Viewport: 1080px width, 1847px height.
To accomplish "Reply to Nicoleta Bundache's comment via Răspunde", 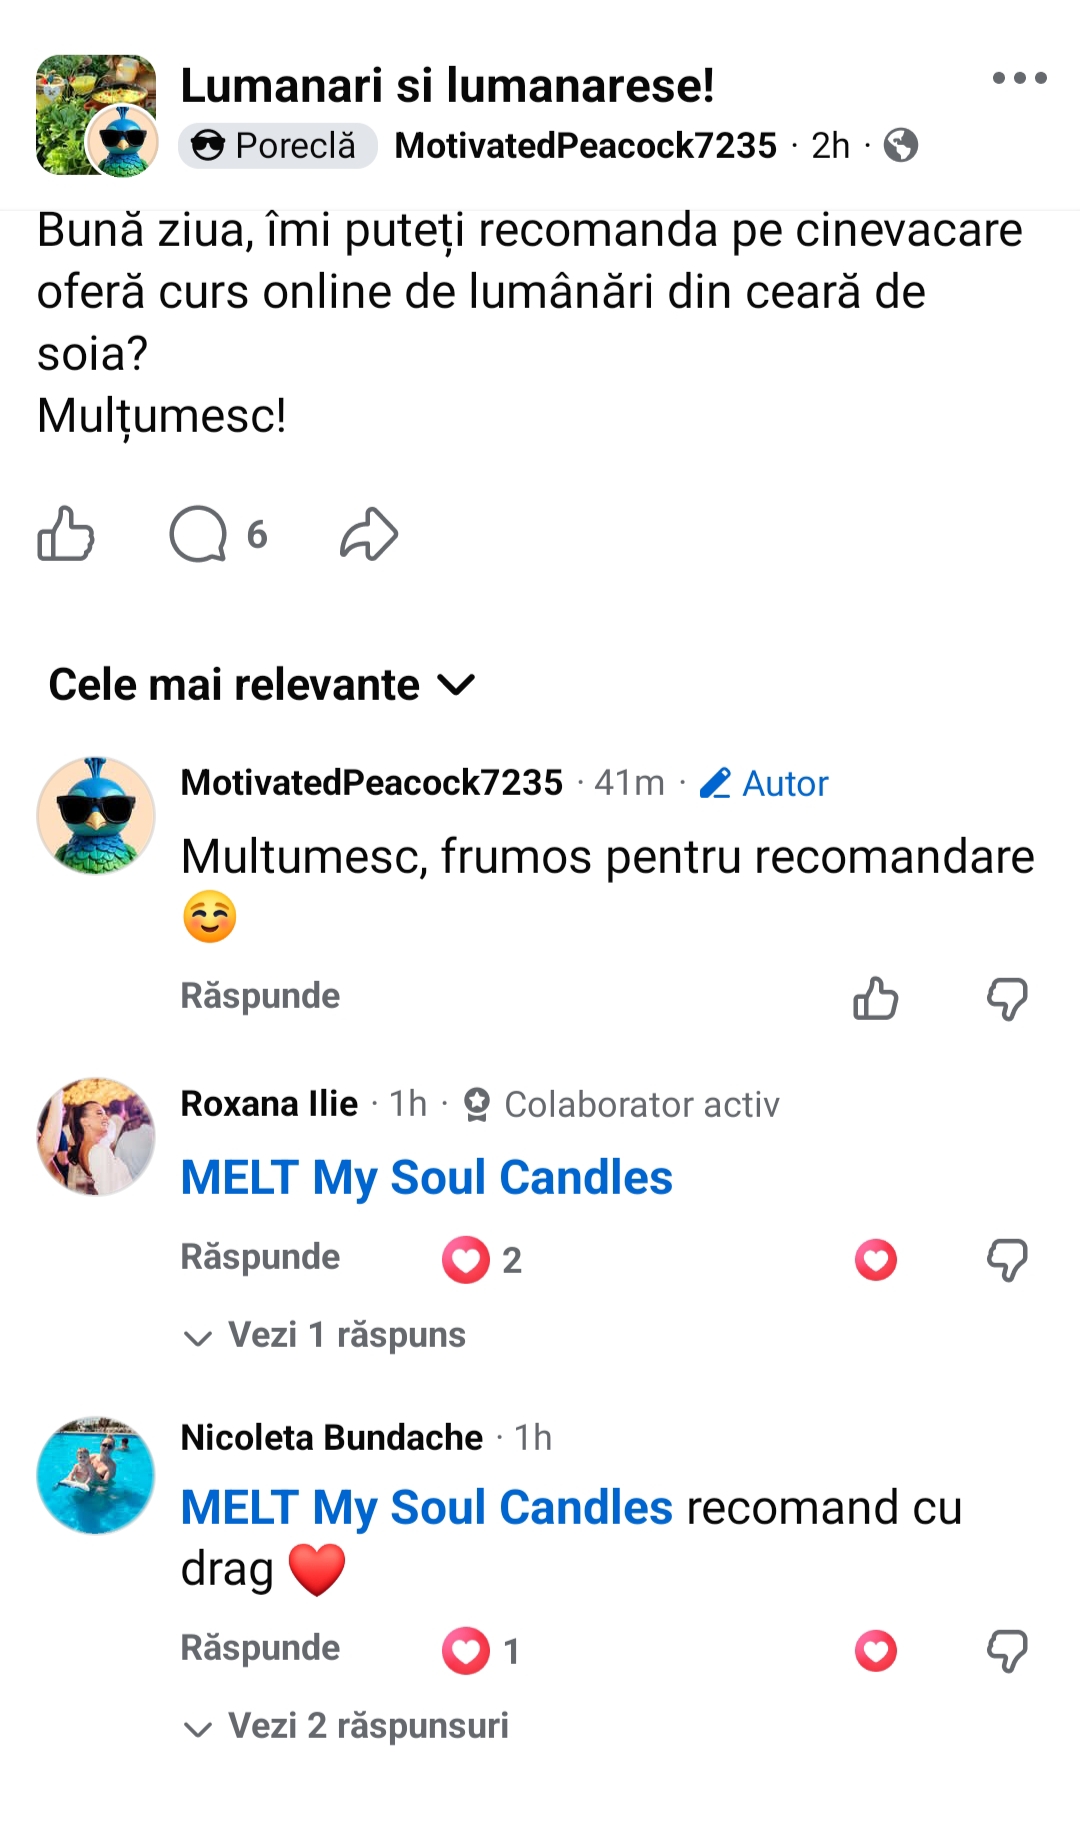I will tap(260, 1648).
